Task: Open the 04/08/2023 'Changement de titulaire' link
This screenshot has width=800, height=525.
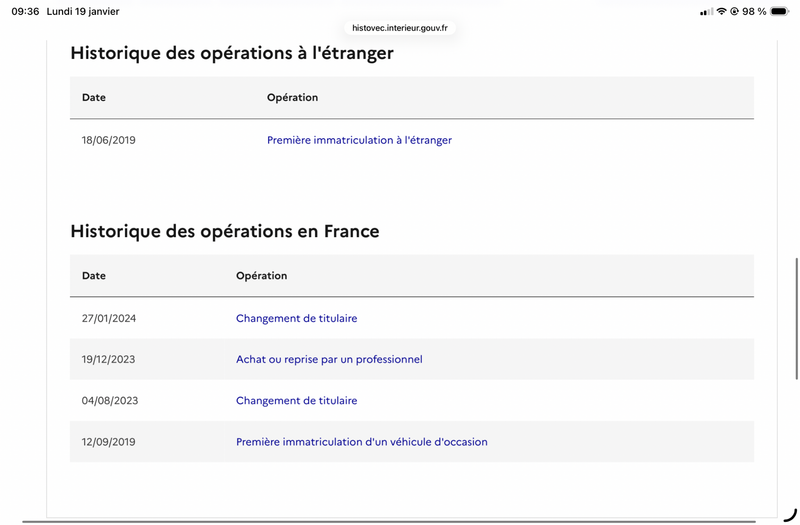Action: [296, 400]
